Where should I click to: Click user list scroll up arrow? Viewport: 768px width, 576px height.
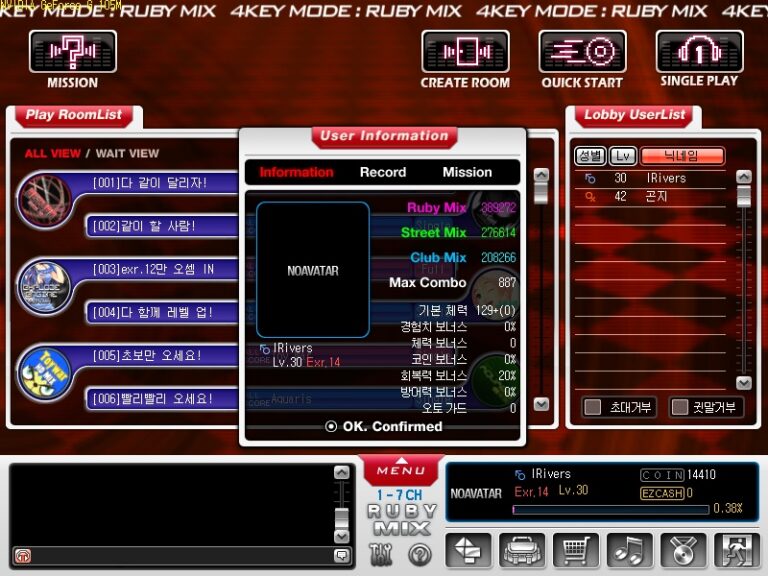(744, 177)
